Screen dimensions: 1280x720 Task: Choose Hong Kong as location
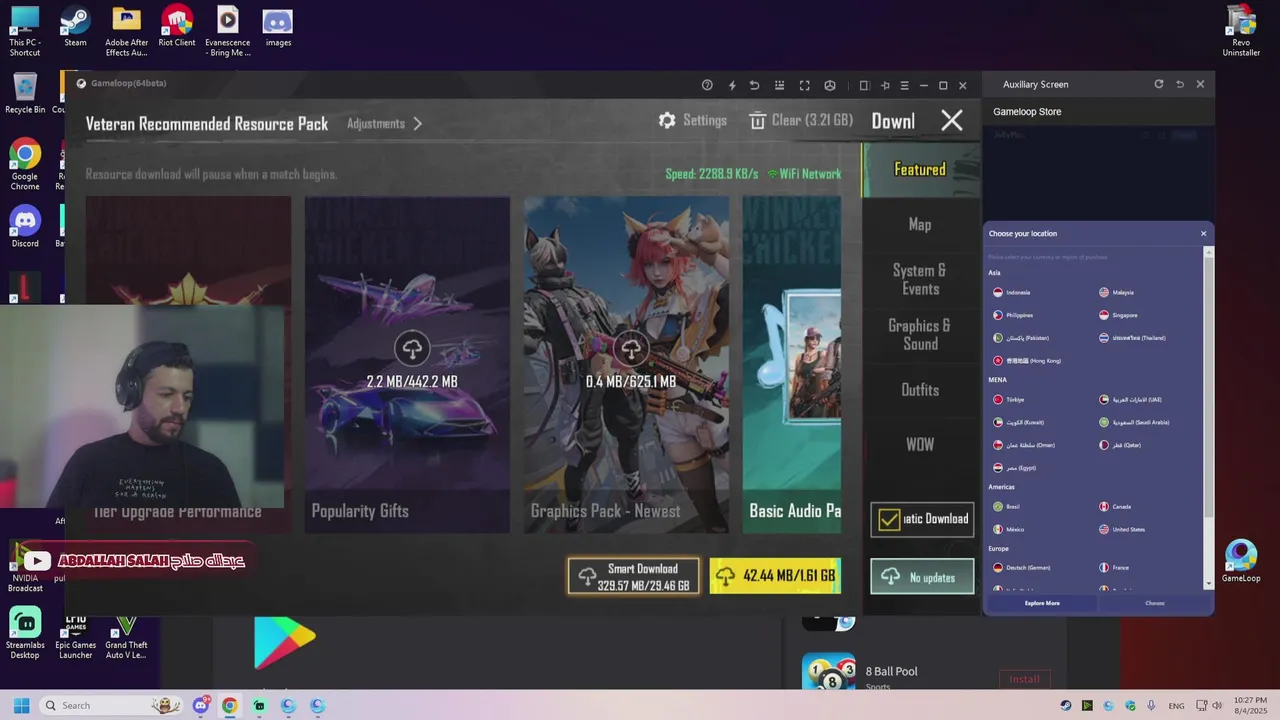pos(1027,361)
